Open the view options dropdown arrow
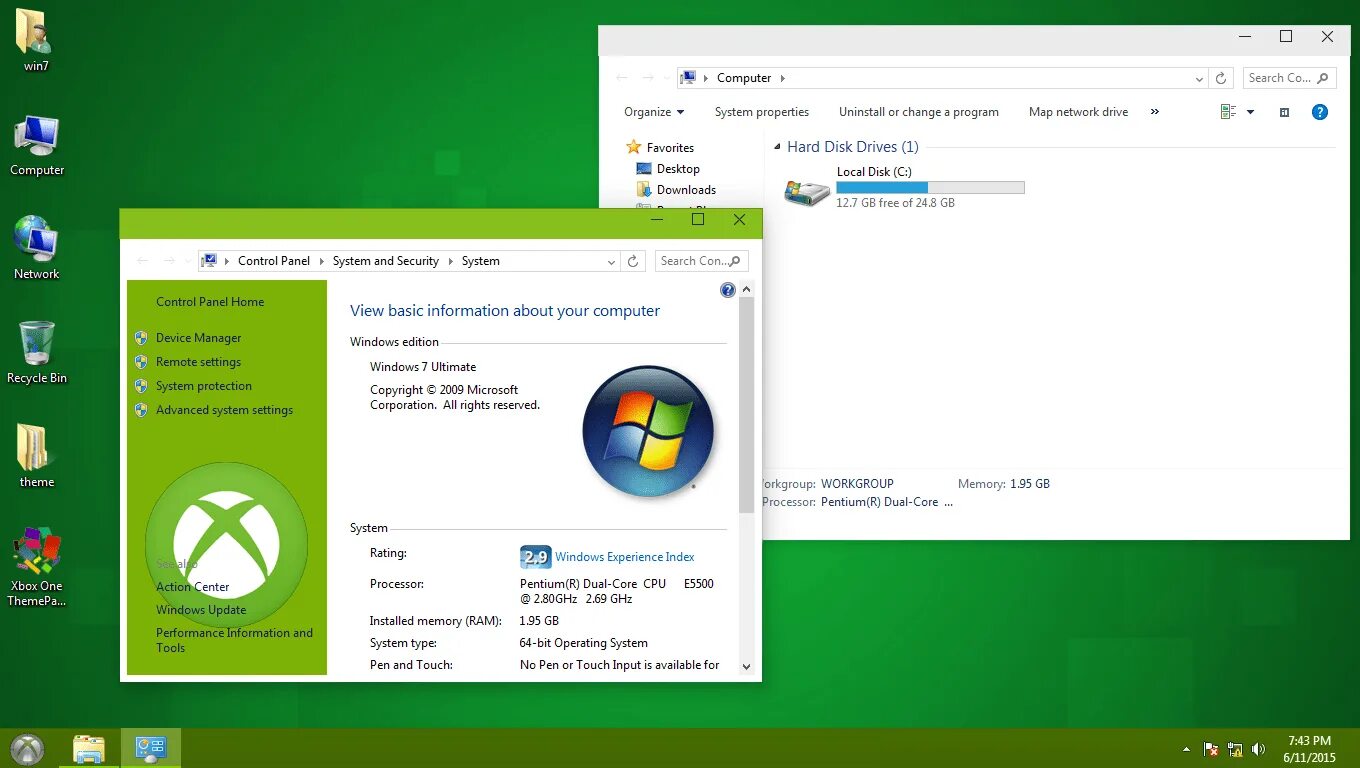 (x=1250, y=112)
